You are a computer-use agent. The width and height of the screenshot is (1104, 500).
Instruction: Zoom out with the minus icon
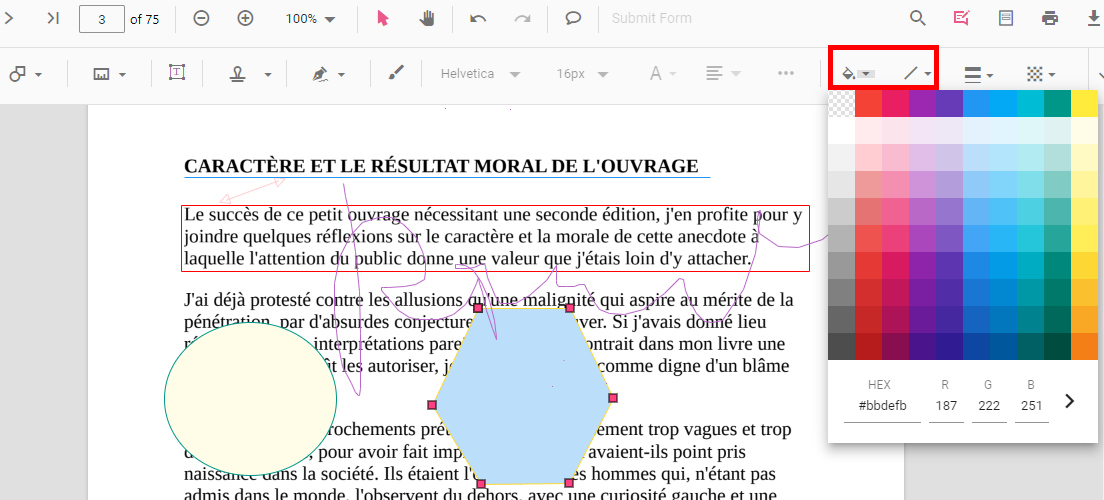click(201, 18)
